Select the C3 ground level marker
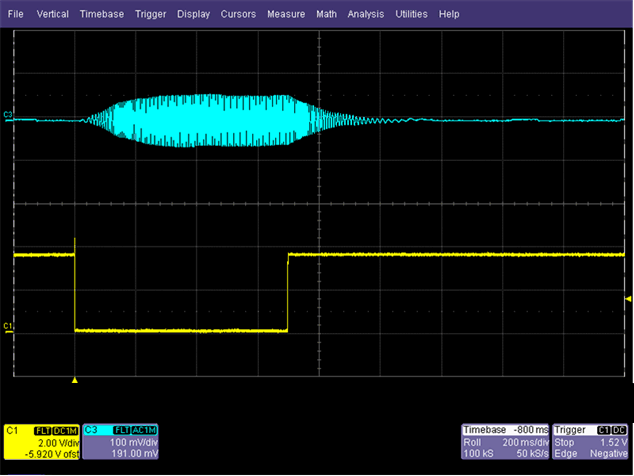 (8, 116)
